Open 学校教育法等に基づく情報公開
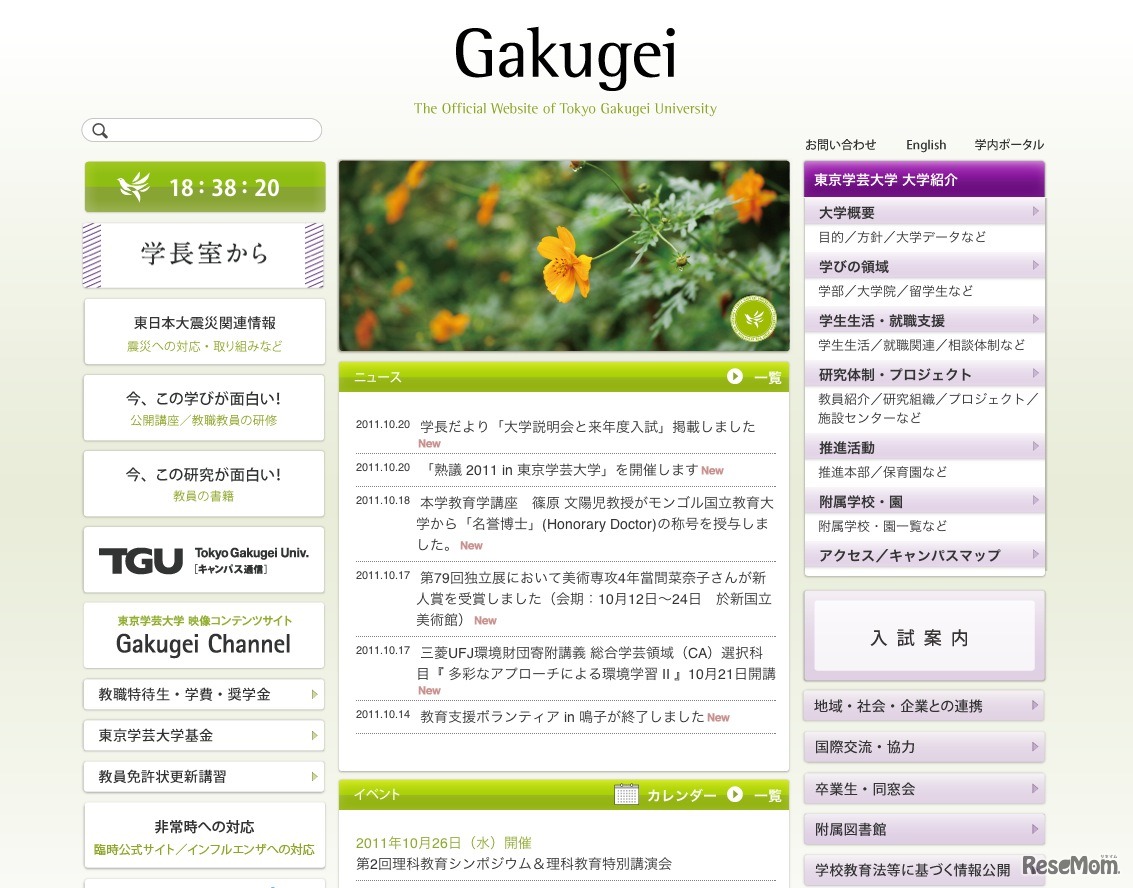The width and height of the screenshot is (1133, 888). click(x=924, y=870)
